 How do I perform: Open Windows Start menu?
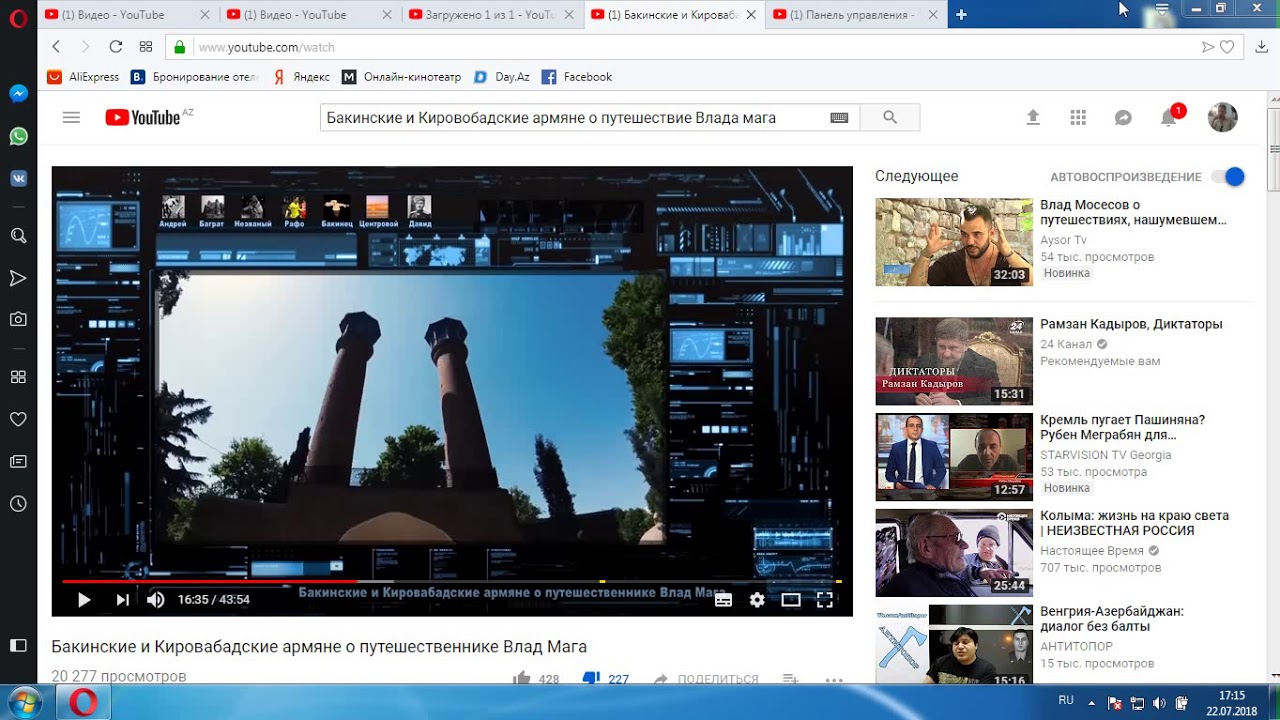[x=23, y=702]
